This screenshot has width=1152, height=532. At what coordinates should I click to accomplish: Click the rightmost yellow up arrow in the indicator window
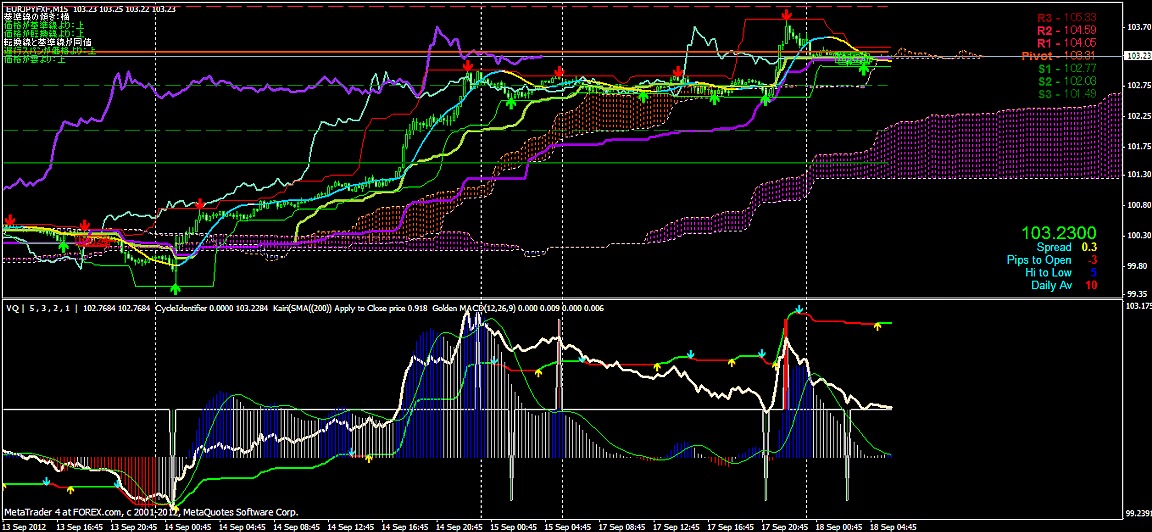(x=877, y=326)
